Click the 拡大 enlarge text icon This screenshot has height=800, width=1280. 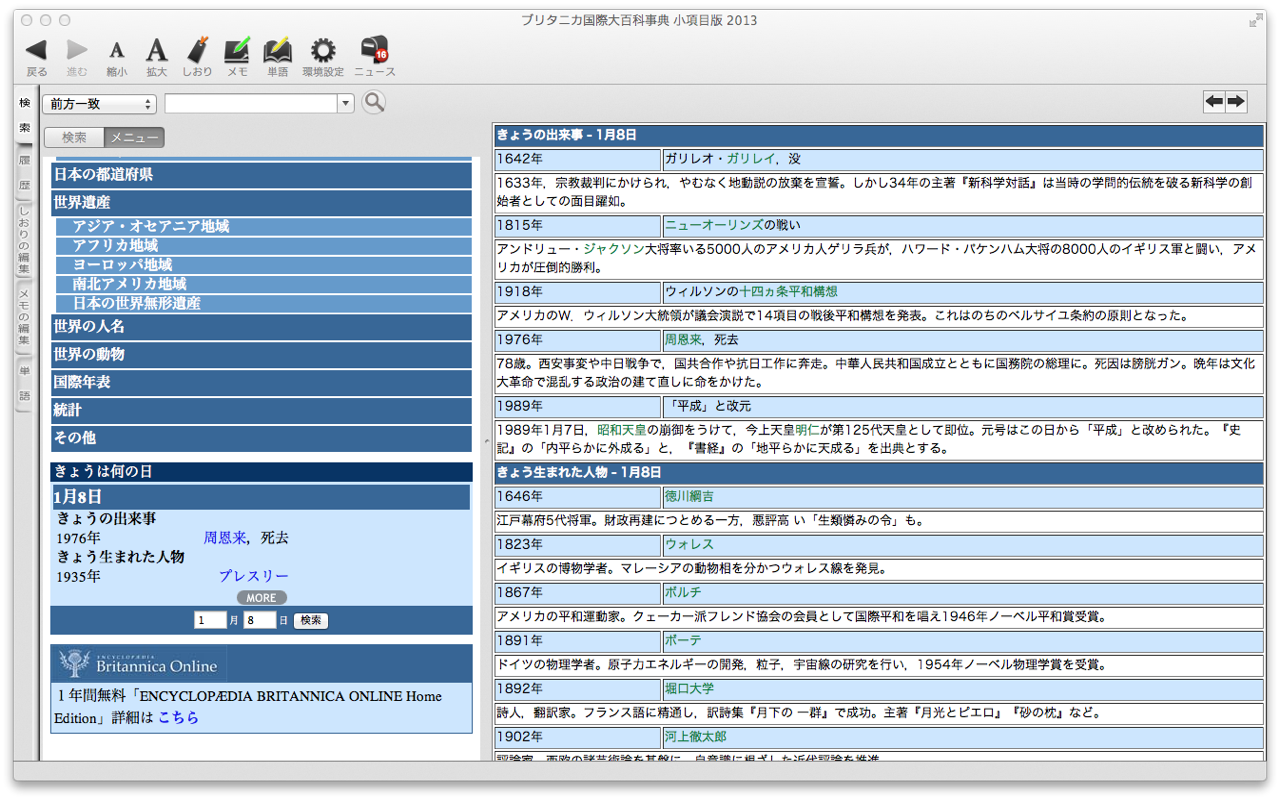click(157, 50)
